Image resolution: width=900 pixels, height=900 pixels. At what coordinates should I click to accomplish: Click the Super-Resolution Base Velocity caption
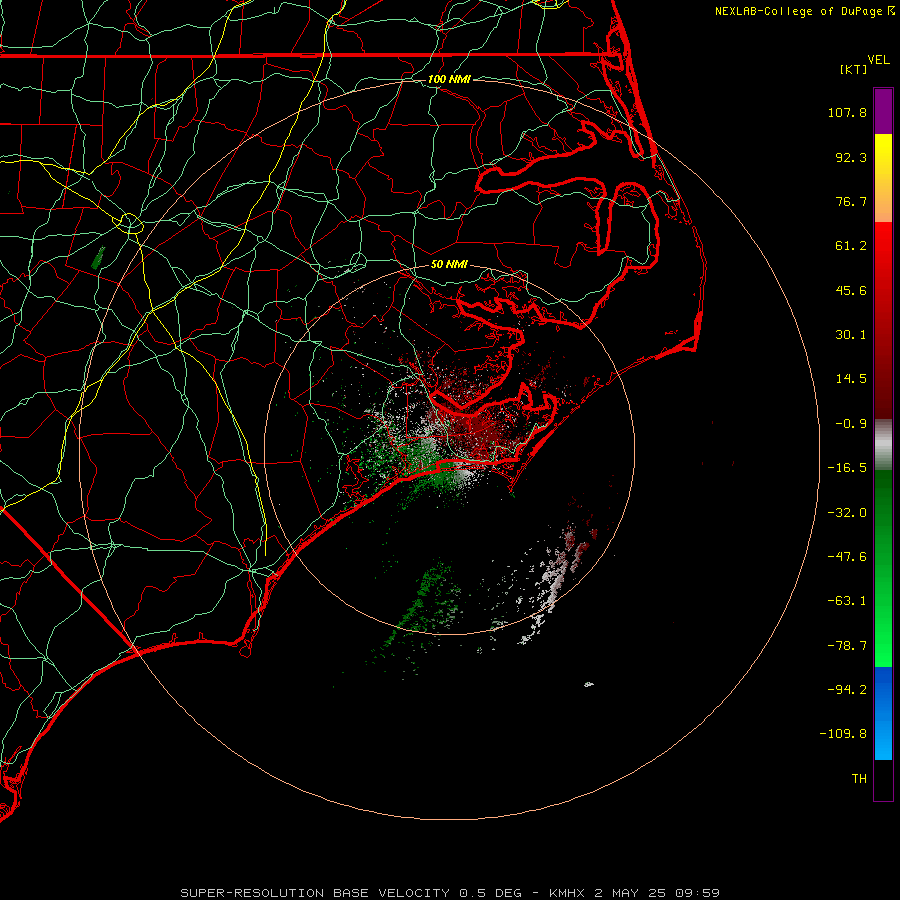449,893
